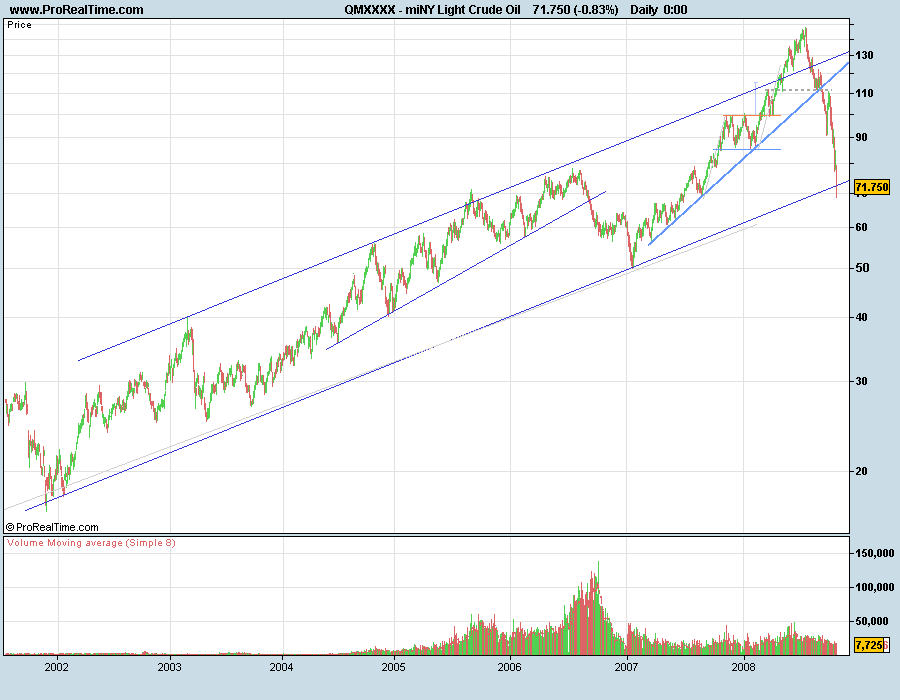Image resolution: width=900 pixels, height=700 pixels.
Task: Click the 2003 date axis label
Action: click(x=169, y=667)
